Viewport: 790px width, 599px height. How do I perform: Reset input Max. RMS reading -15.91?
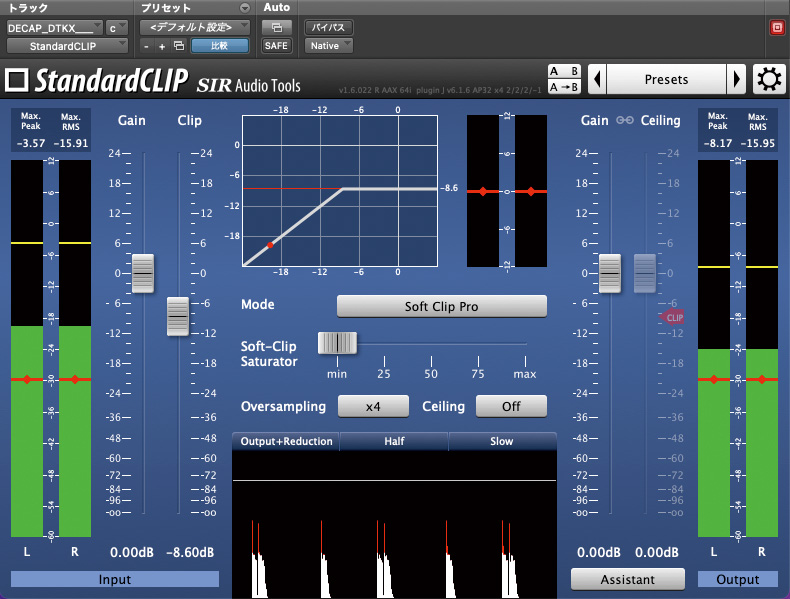(71, 143)
